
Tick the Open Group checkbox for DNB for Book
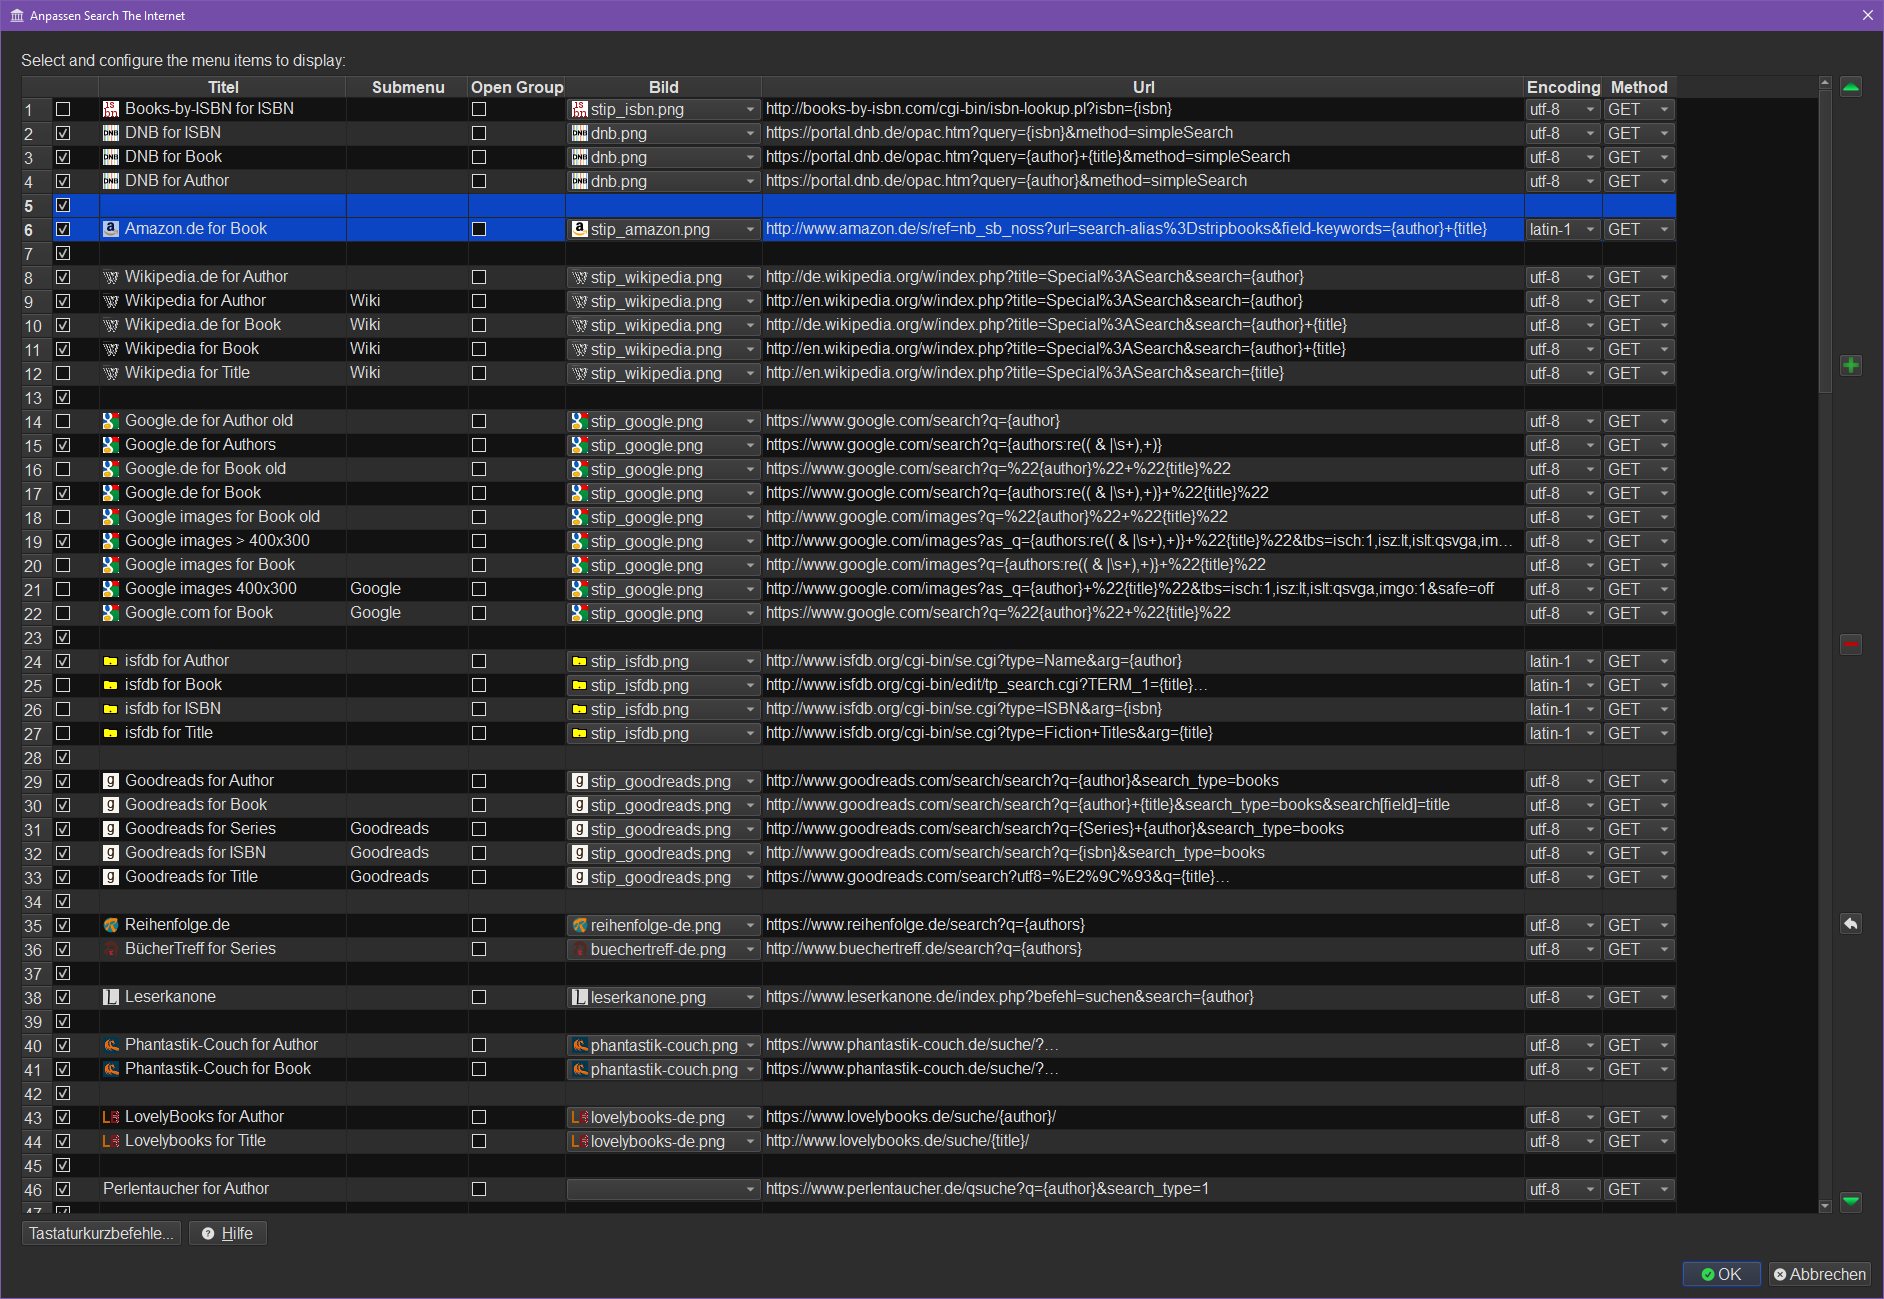coord(479,157)
